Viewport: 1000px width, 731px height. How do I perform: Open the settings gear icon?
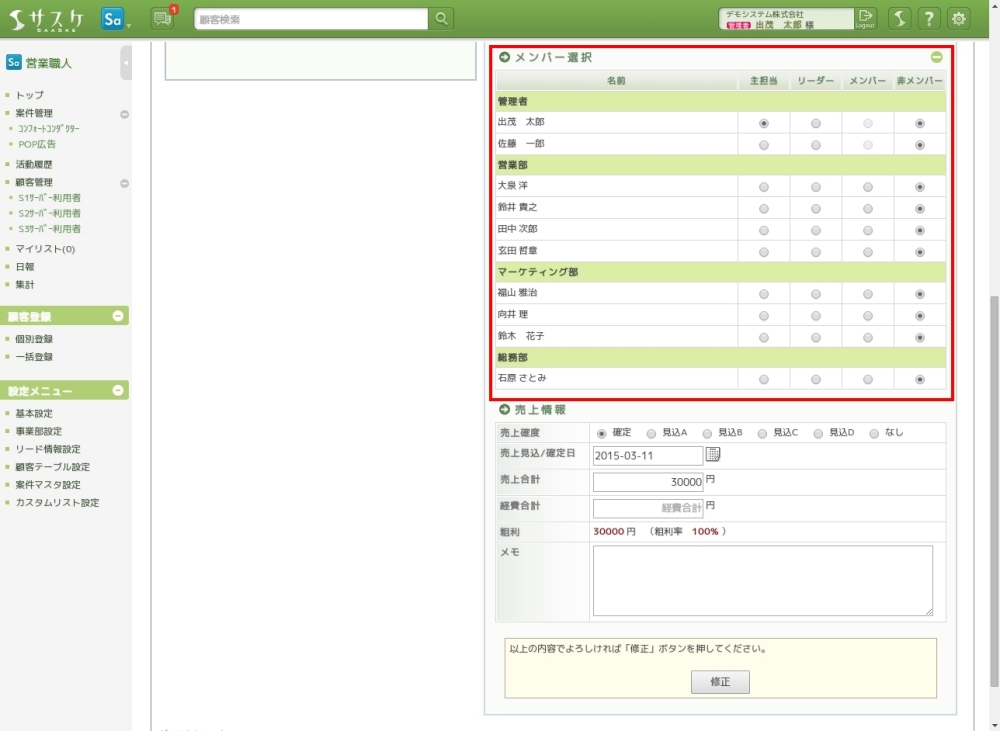(x=959, y=19)
